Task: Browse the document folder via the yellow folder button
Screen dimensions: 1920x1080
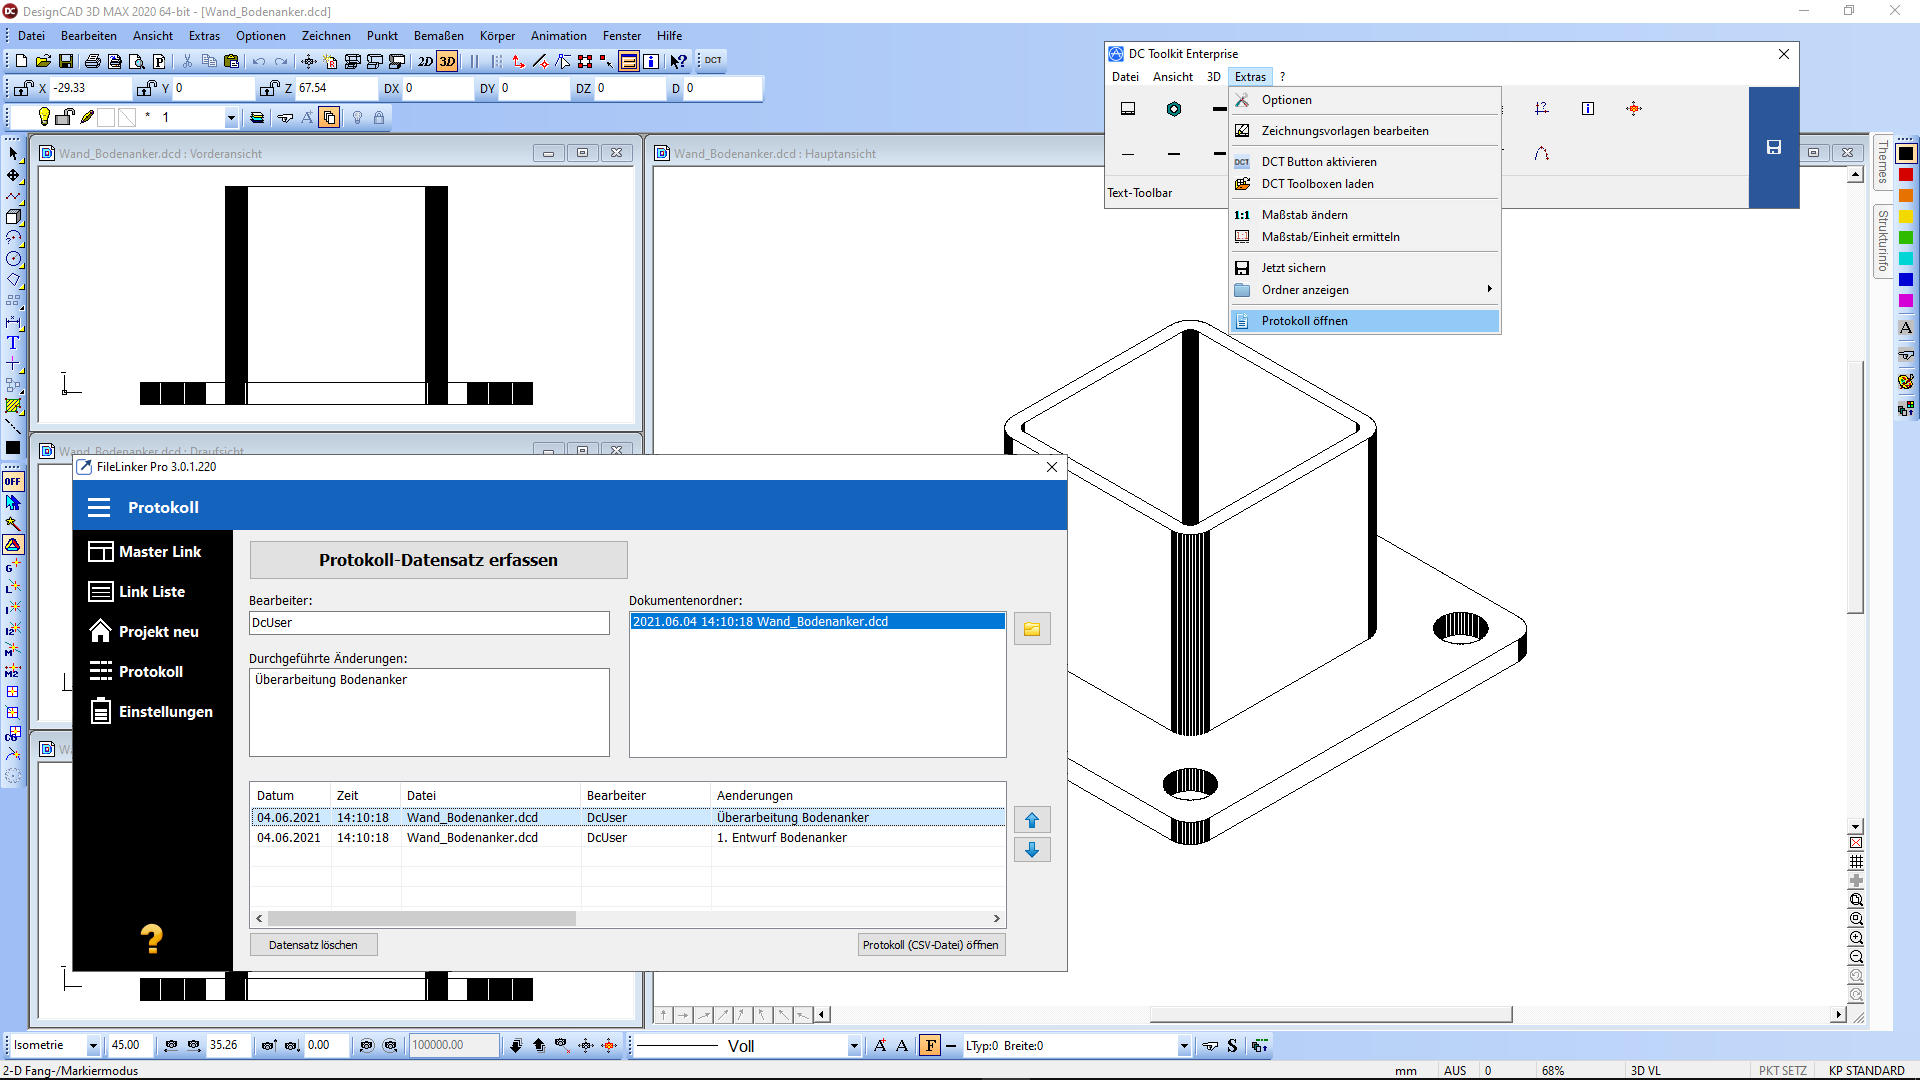Action: (1032, 629)
